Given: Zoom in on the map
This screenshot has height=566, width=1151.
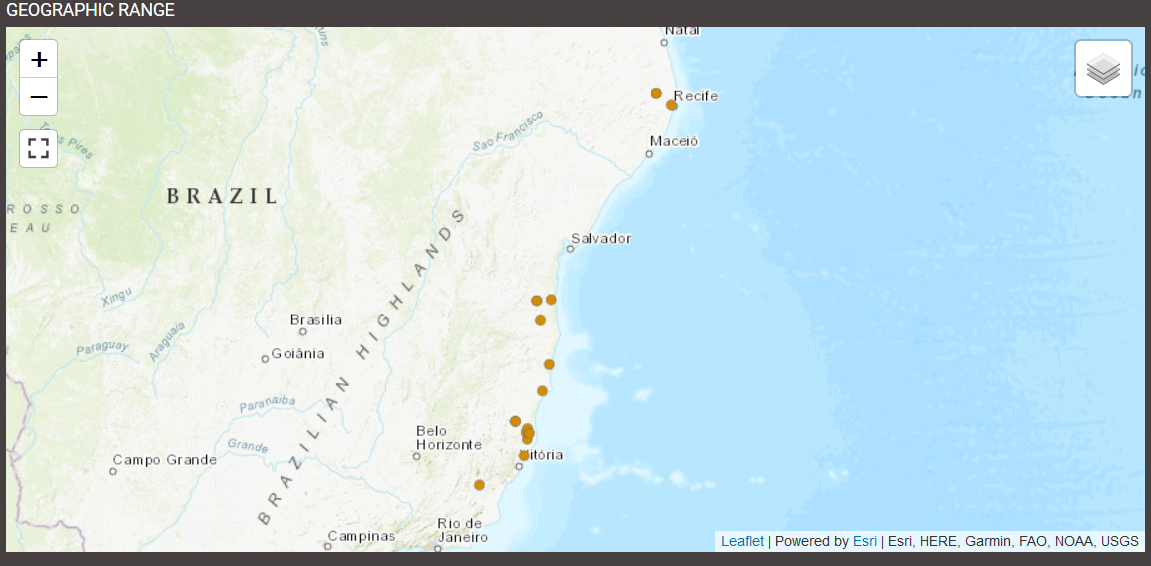Looking at the screenshot, I should point(39,59).
